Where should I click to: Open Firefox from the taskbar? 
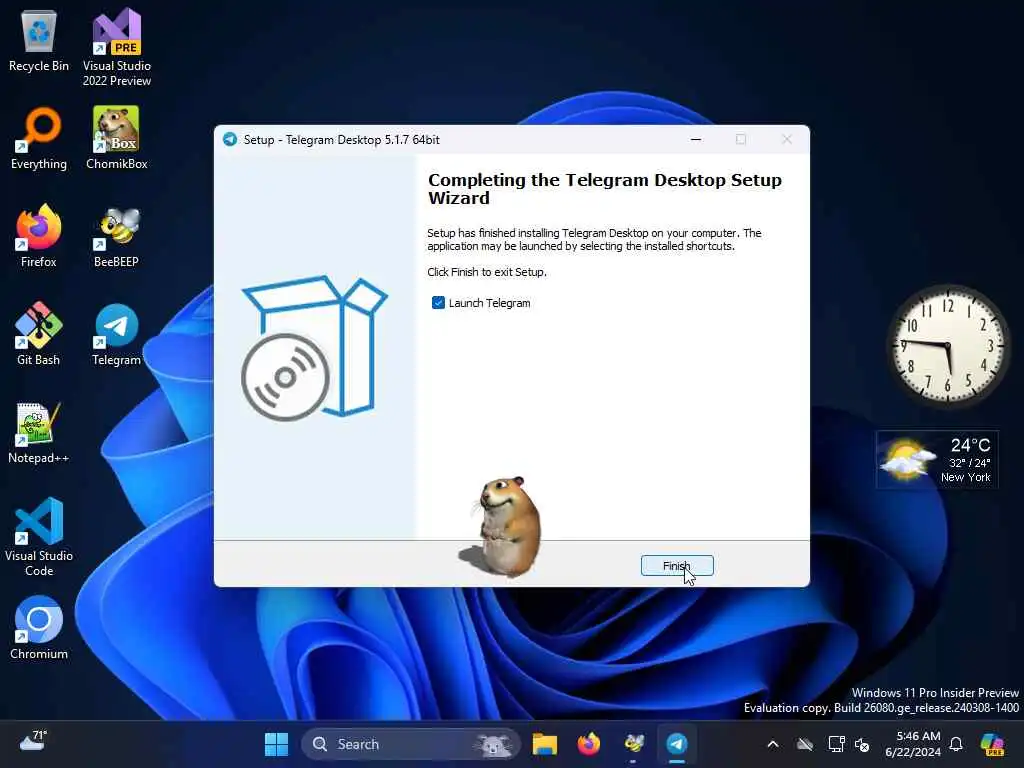(589, 744)
